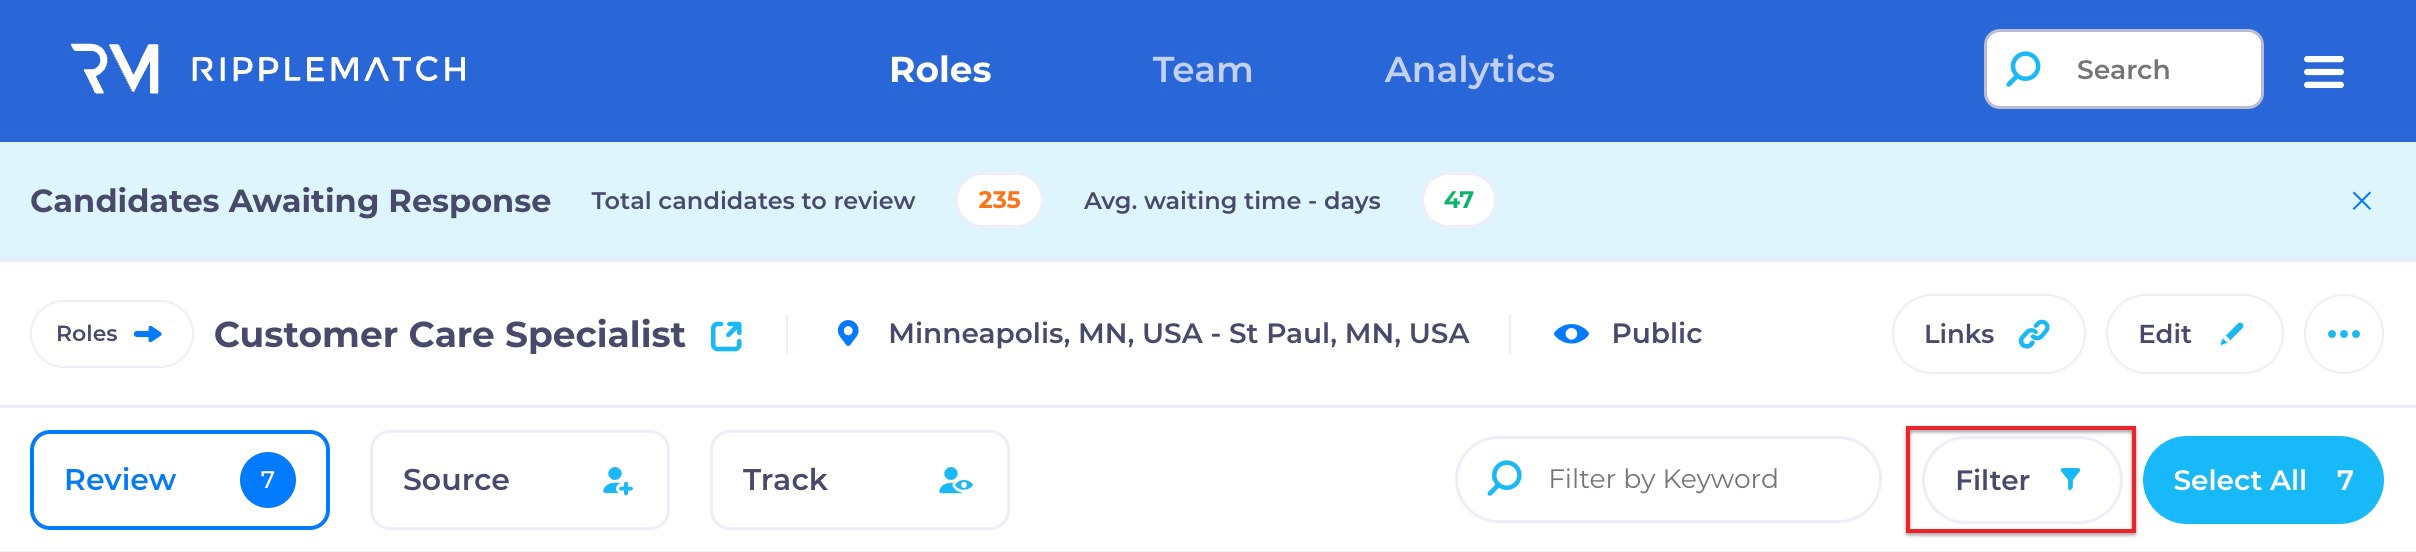The width and height of the screenshot is (2416, 552).
Task: Edit the Customer Care Specialist role
Action: pyautogui.click(x=2193, y=334)
